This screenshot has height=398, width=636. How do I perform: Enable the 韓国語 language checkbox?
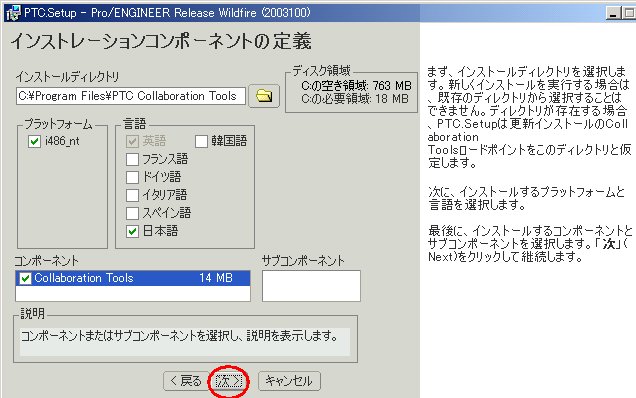click(x=201, y=142)
